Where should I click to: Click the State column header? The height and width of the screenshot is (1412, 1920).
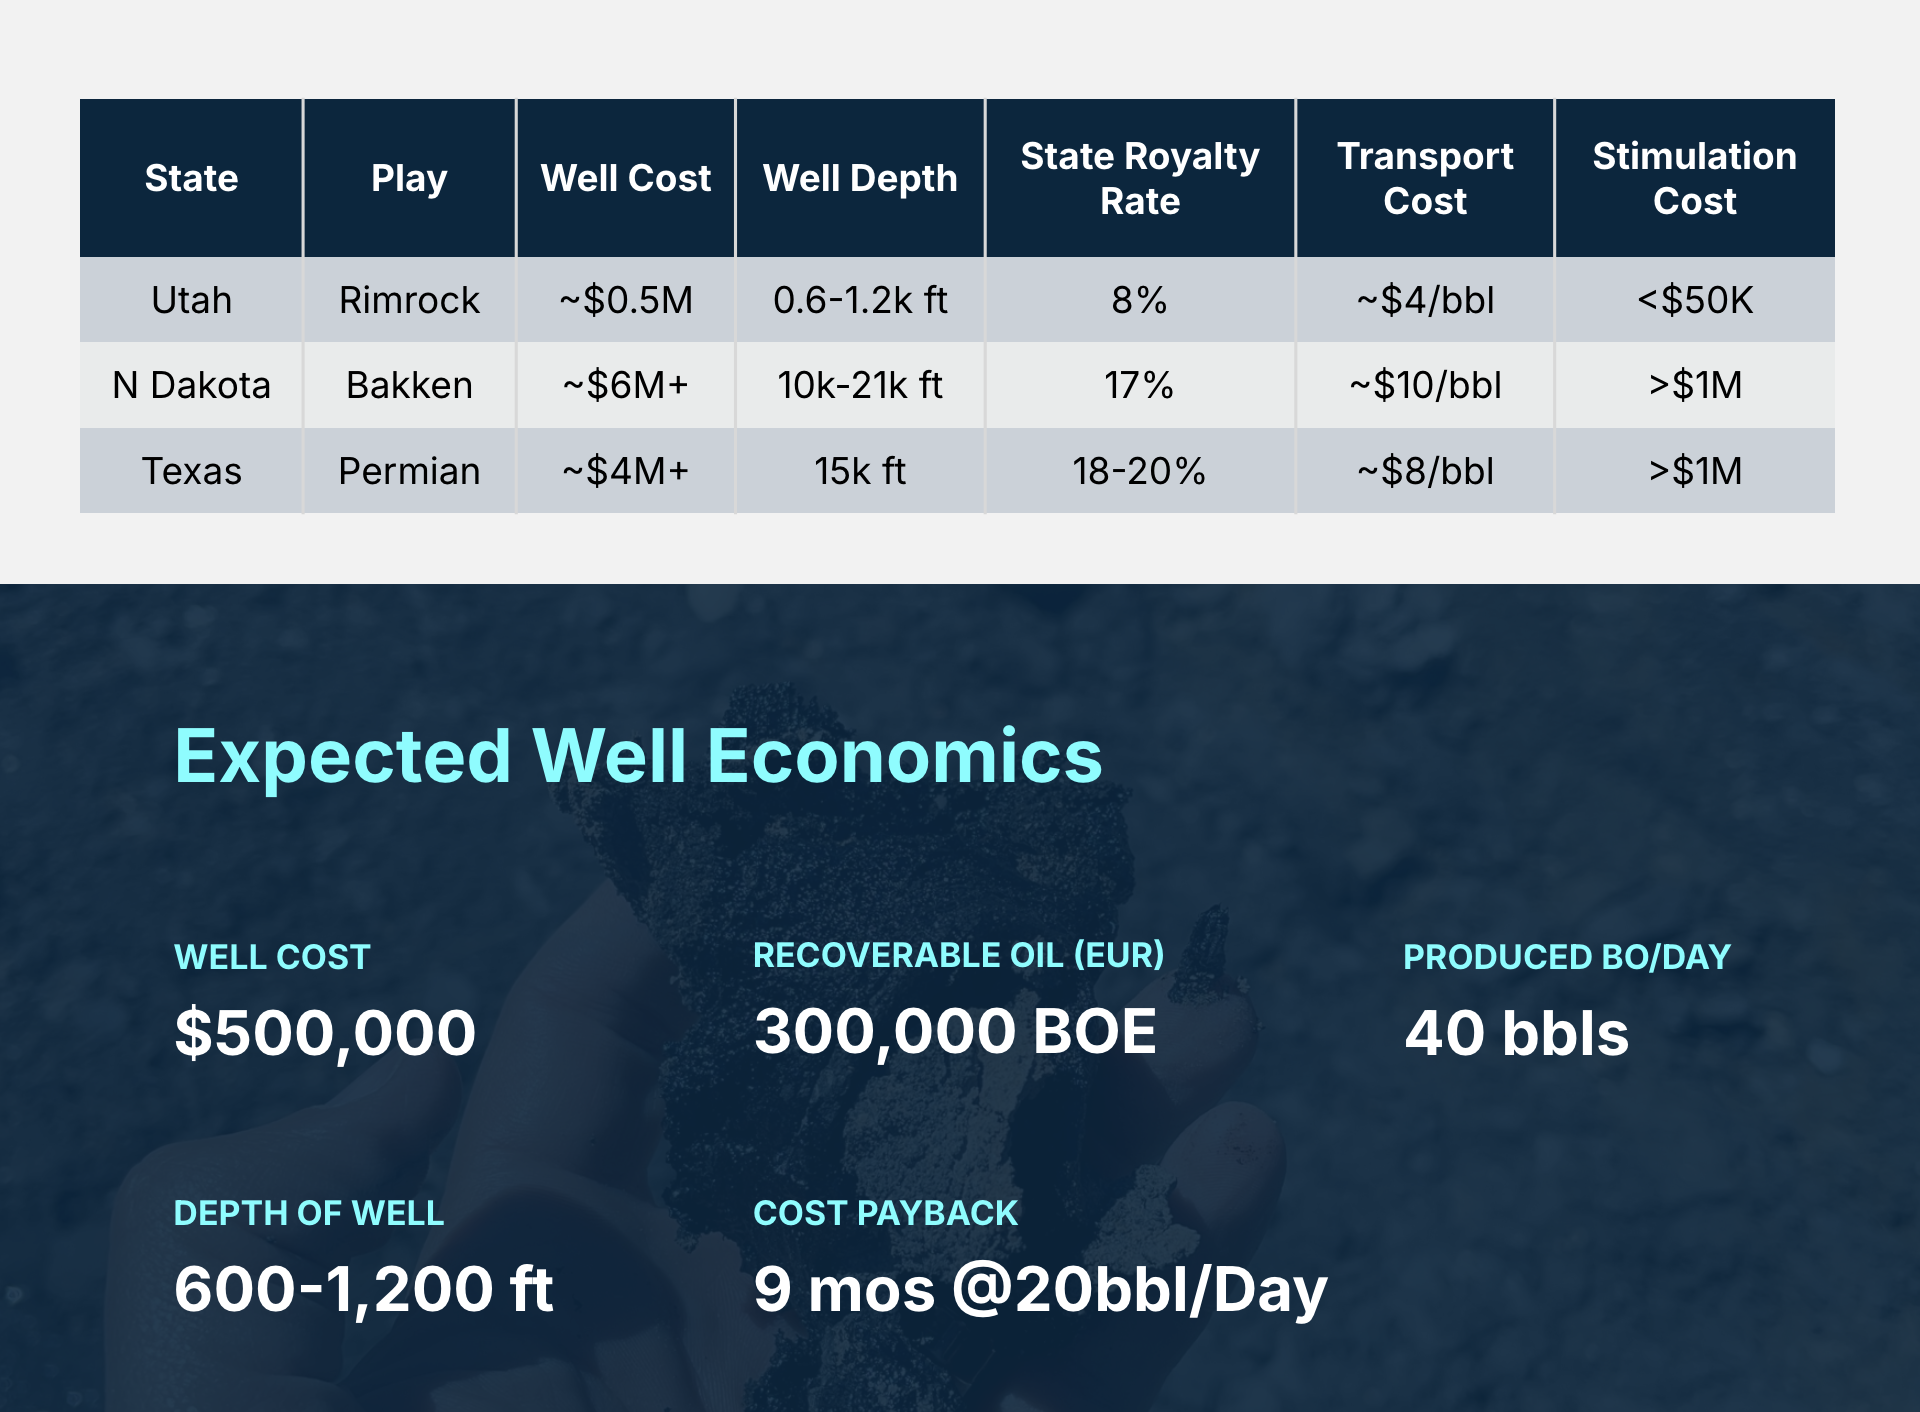(x=191, y=178)
